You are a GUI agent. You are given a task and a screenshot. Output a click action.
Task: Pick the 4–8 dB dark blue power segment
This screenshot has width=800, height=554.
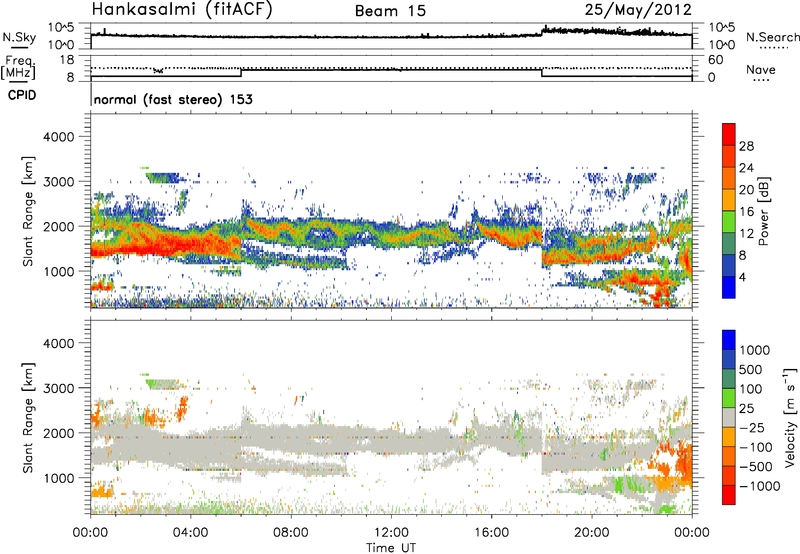coord(729,266)
